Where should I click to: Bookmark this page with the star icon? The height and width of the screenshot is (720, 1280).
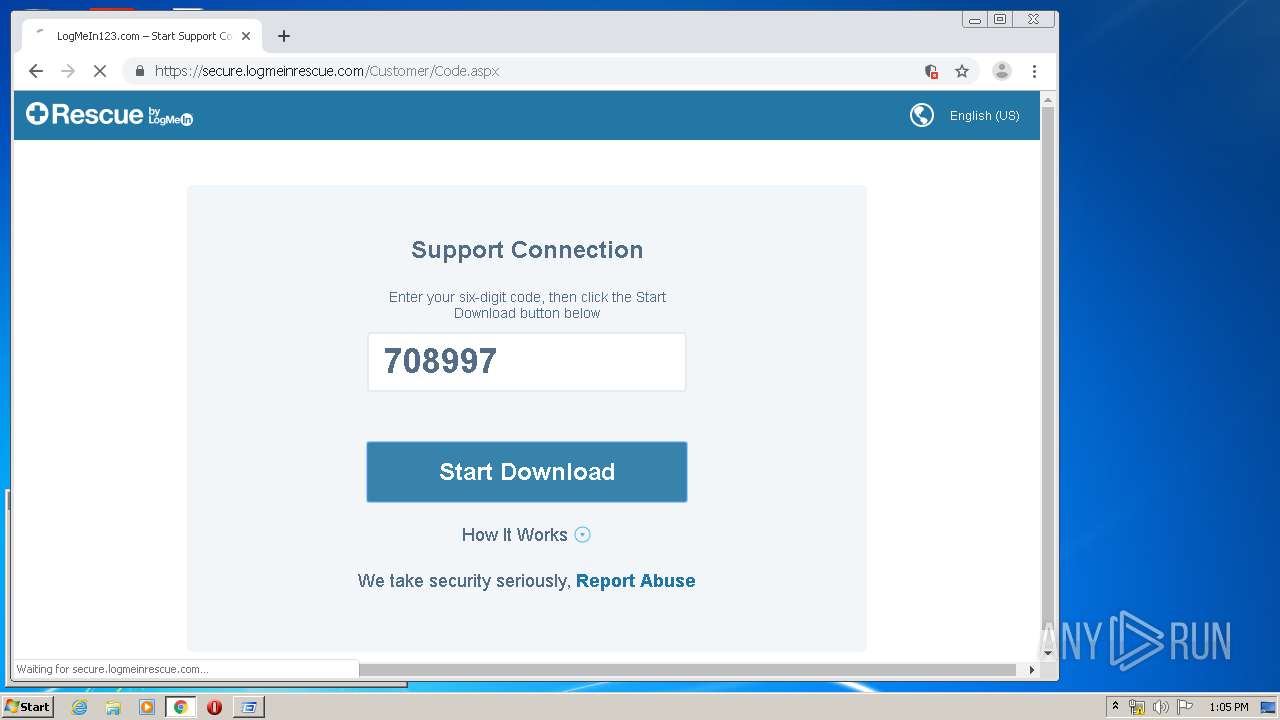[962, 71]
